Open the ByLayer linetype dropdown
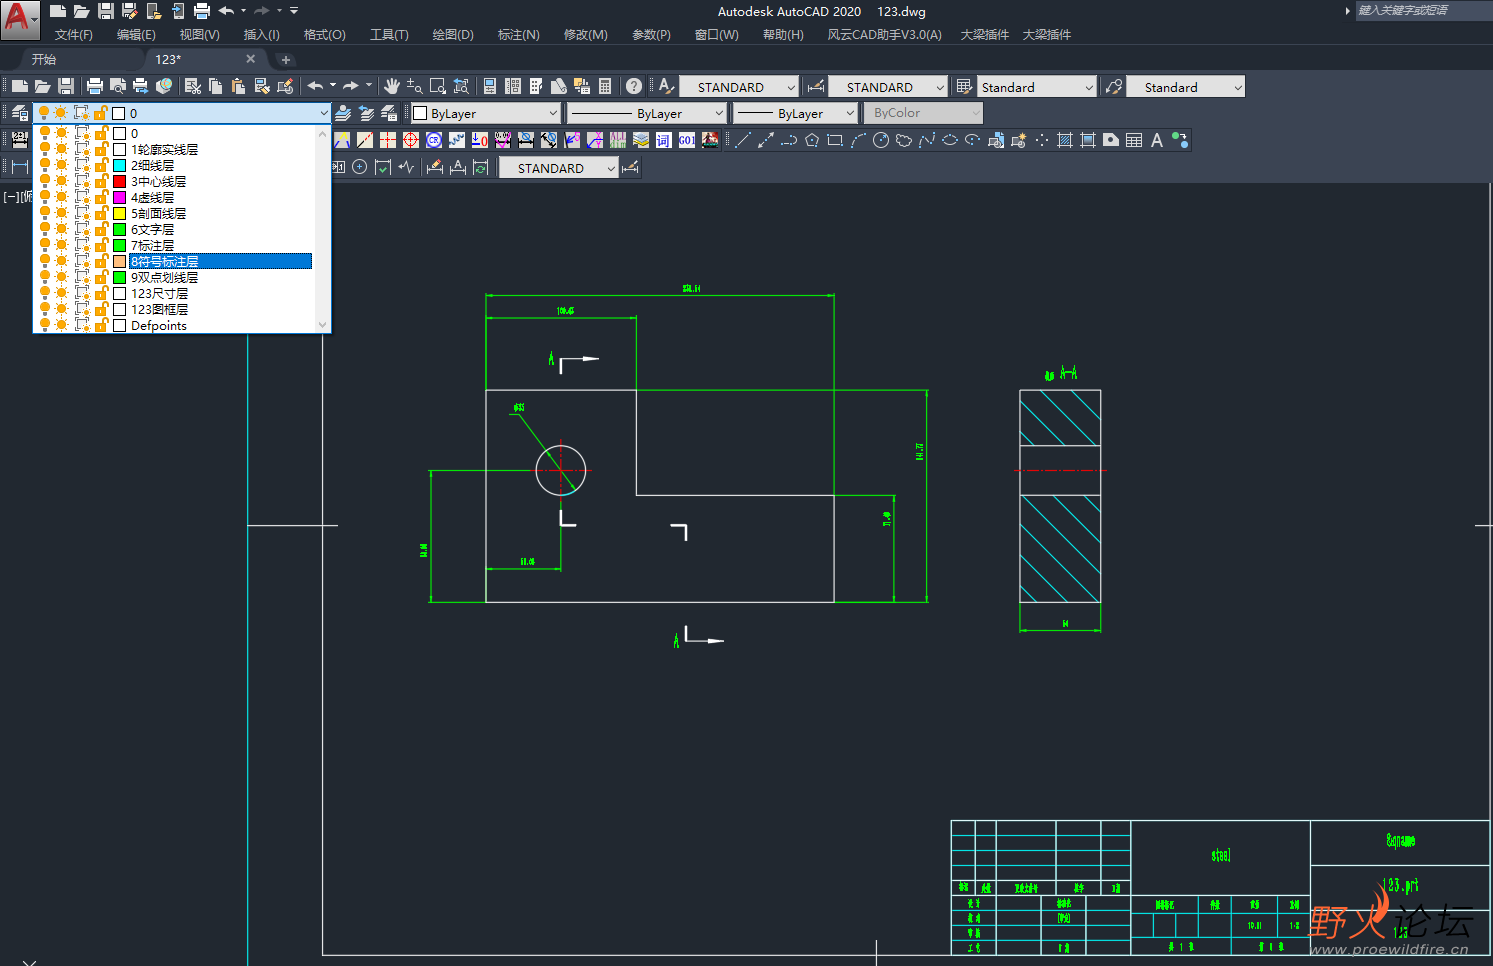Image resolution: width=1493 pixels, height=966 pixels. [718, 113]
